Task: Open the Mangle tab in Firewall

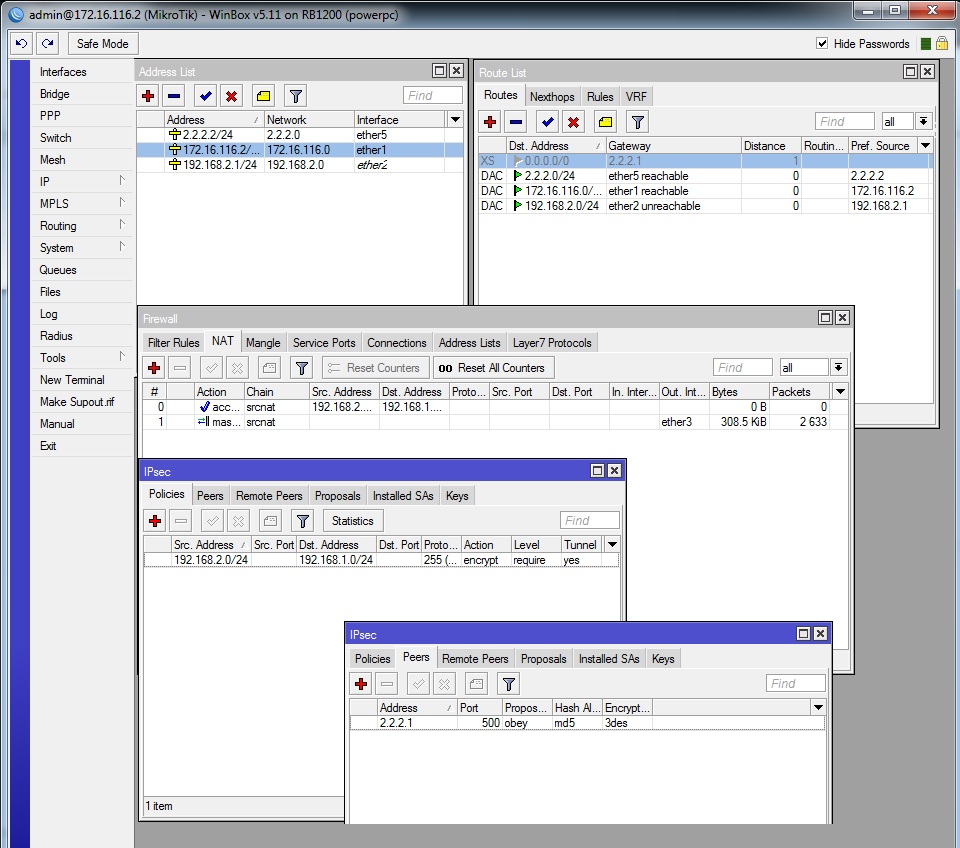Action: coord(263,343)
